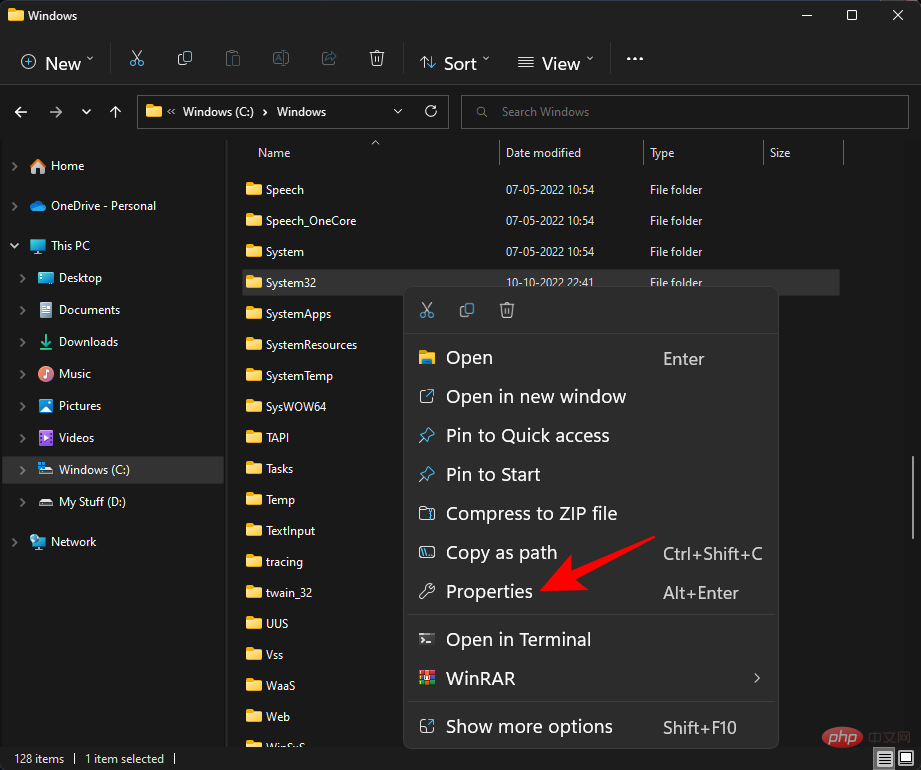
Task: Rename System32 using the toolbar rename icon
Action: coord(281,58)
